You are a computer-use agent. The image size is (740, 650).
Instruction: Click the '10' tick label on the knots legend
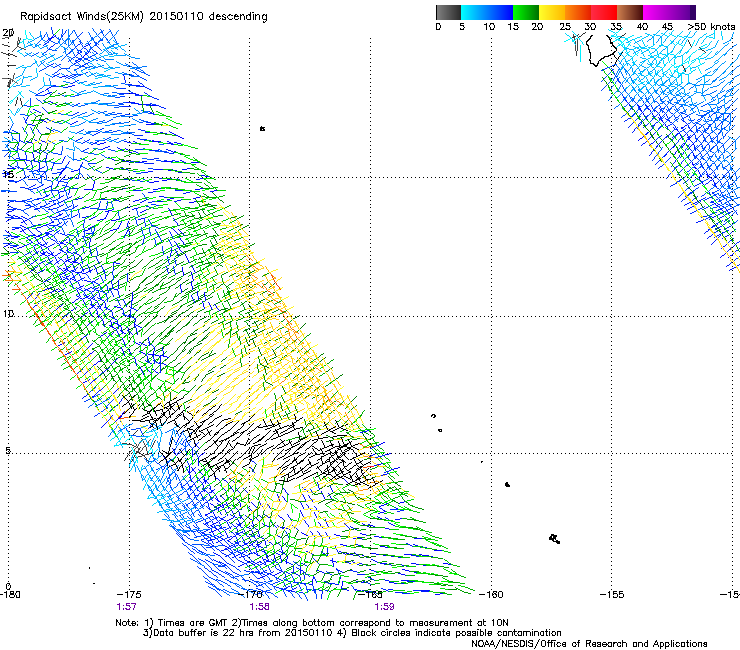pos(489,26)
